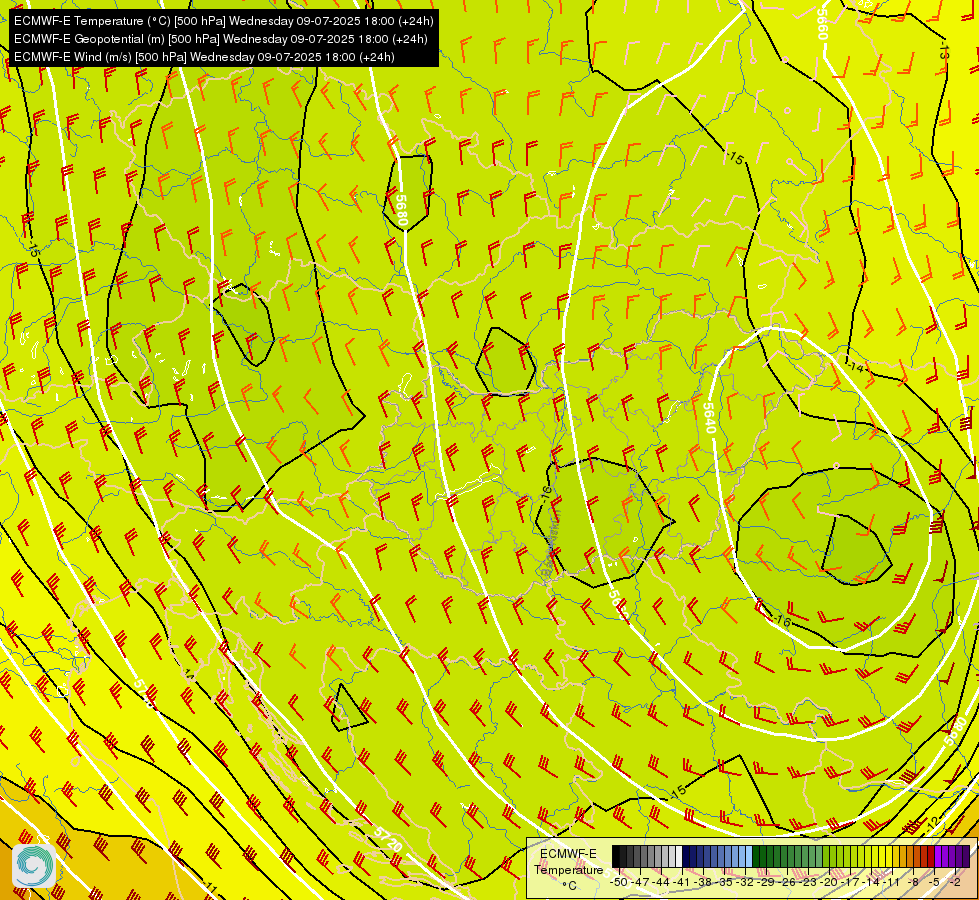979x900 pixels.
Task: Click the swirl logo icon at bottom-left
Action: tap(34, 866)
